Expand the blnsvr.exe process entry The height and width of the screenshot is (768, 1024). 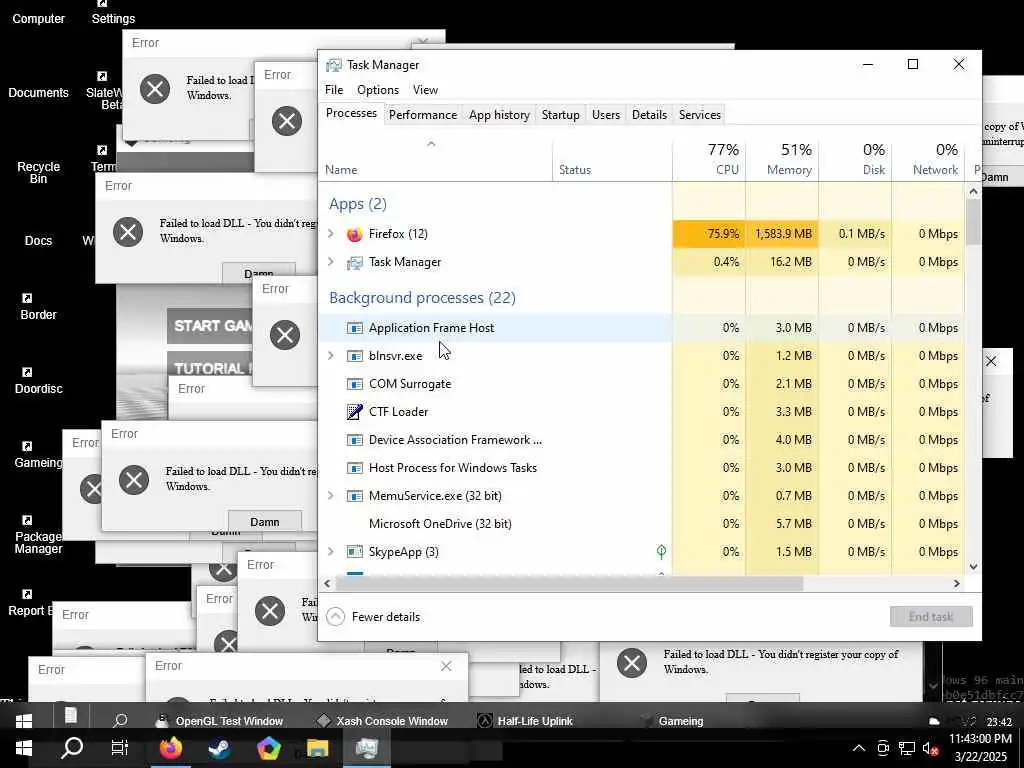(x=330, y=356)
